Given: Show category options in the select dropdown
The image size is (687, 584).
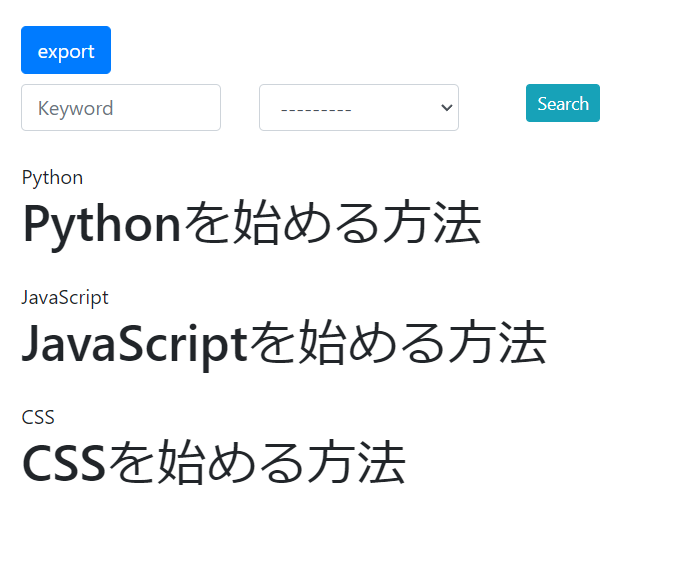Looking at the screenshot, I should [x=359, y=107].
